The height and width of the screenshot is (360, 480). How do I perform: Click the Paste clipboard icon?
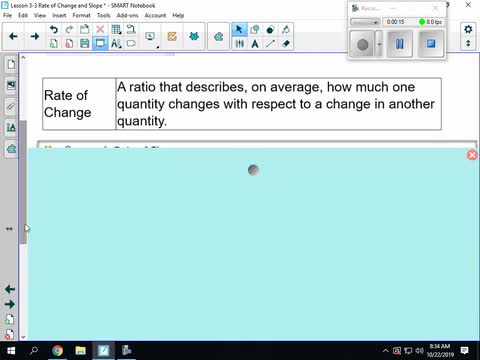[x=84, y=29]
